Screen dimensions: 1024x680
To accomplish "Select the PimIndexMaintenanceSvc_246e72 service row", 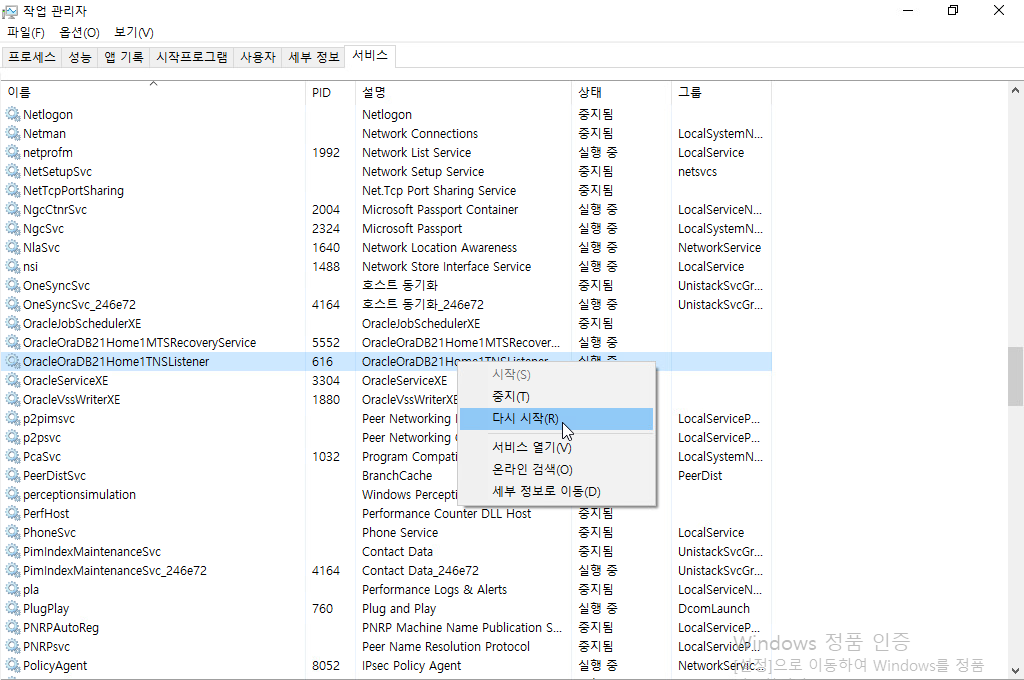I will [387, 570].
